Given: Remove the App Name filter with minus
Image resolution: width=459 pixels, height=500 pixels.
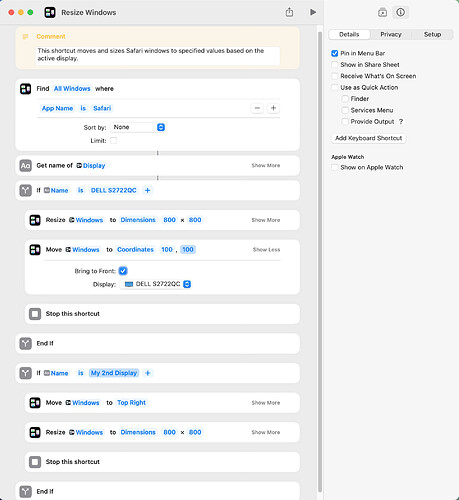Looking at the screenshot, I should click(257, 108).
